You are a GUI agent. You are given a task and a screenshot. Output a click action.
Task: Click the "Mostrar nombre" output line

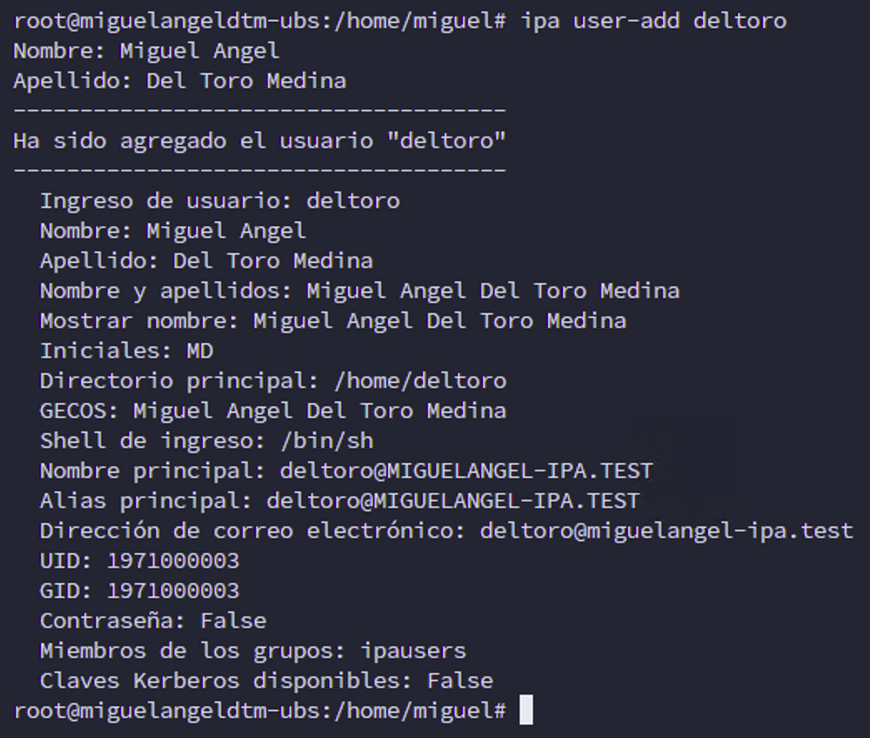(x=333, y=320)
